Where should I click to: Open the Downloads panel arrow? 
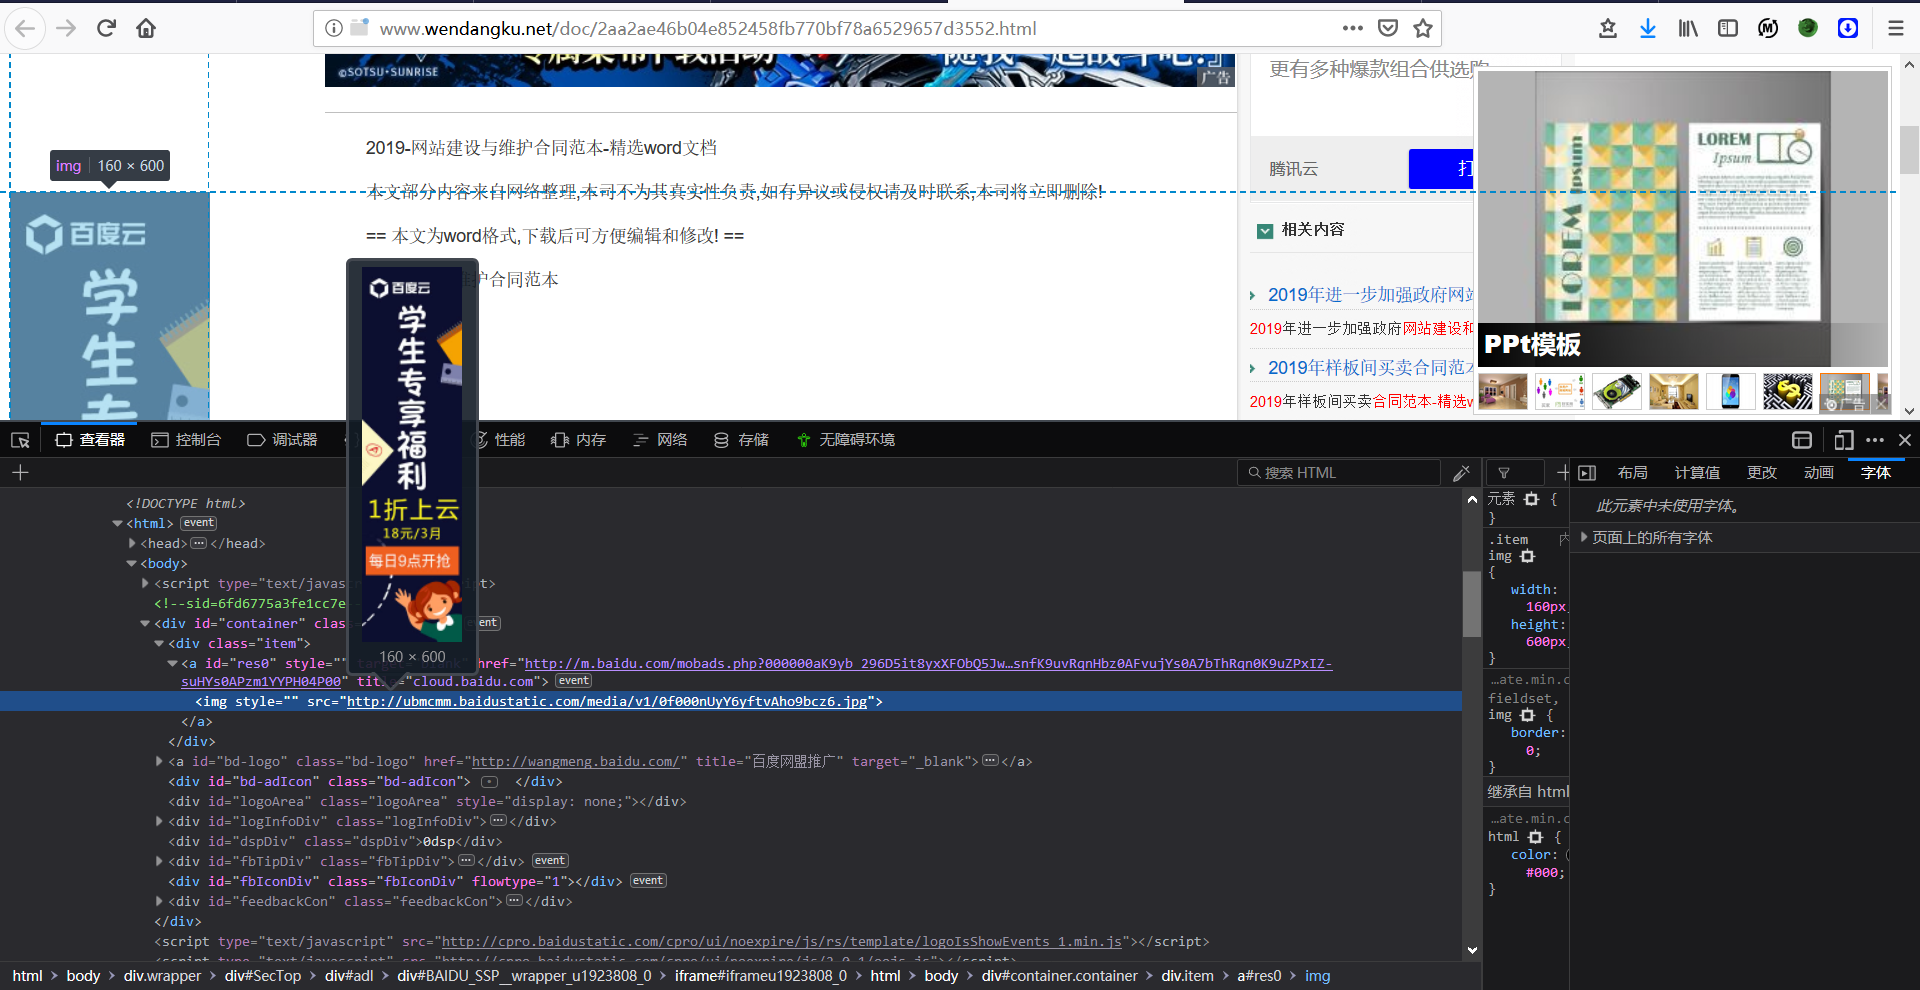1648,28
